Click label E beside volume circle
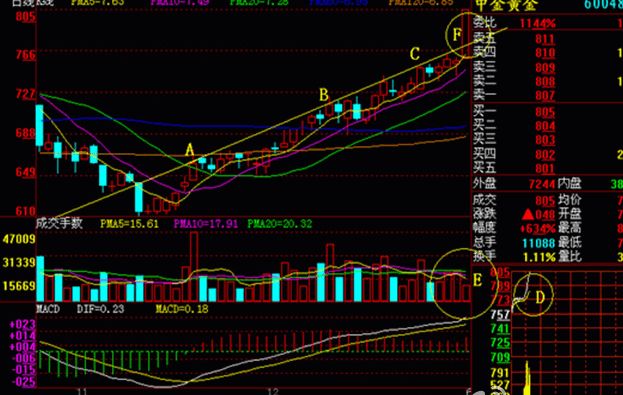 click(x=478, y=280)
